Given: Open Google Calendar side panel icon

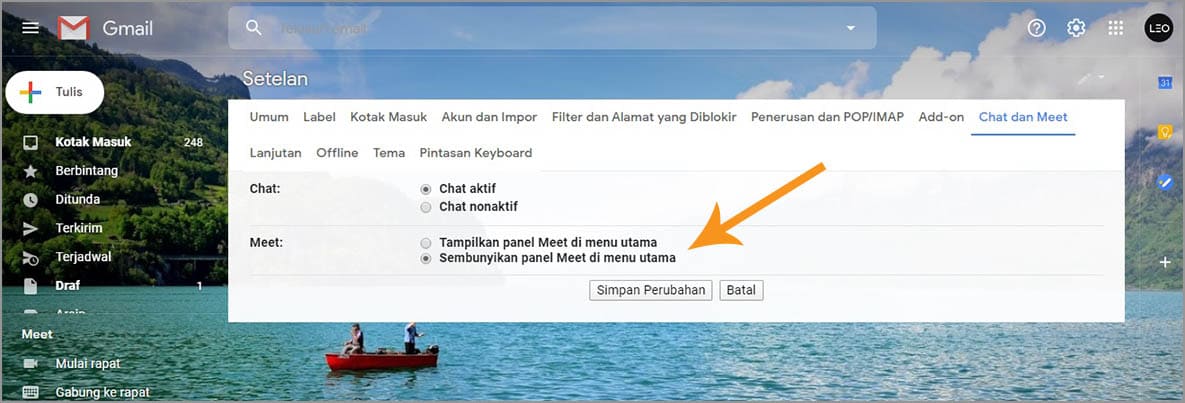Looking at the screenshot, I should tap(1165, 82).
